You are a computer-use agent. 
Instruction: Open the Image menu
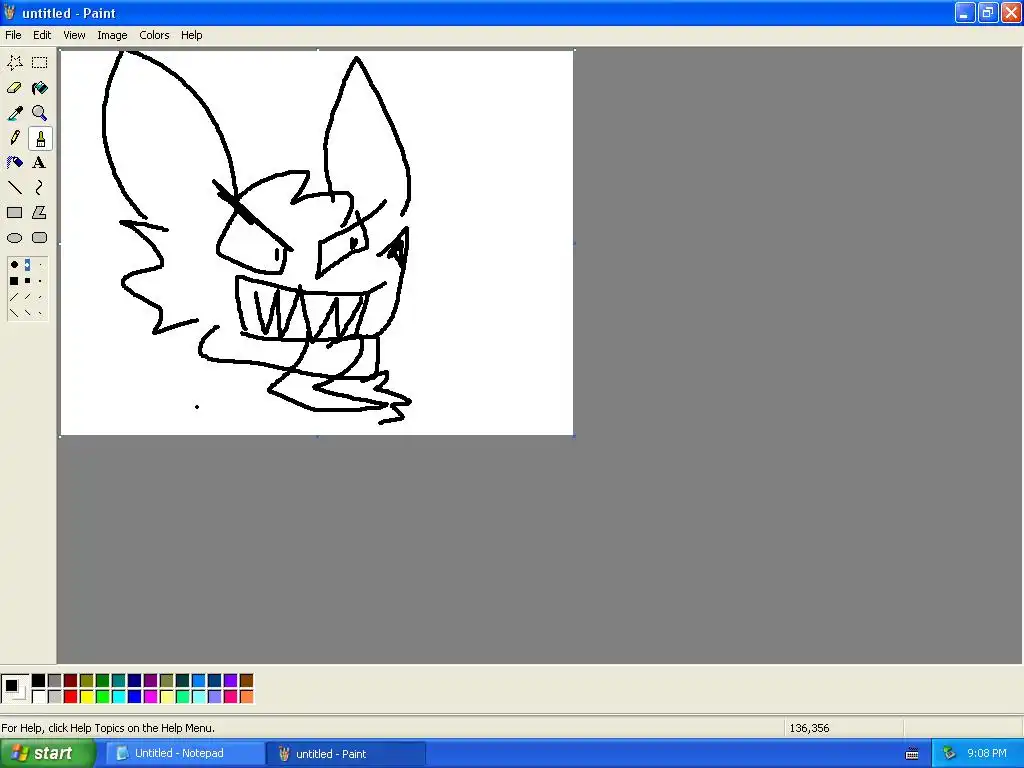click(112, 35)
